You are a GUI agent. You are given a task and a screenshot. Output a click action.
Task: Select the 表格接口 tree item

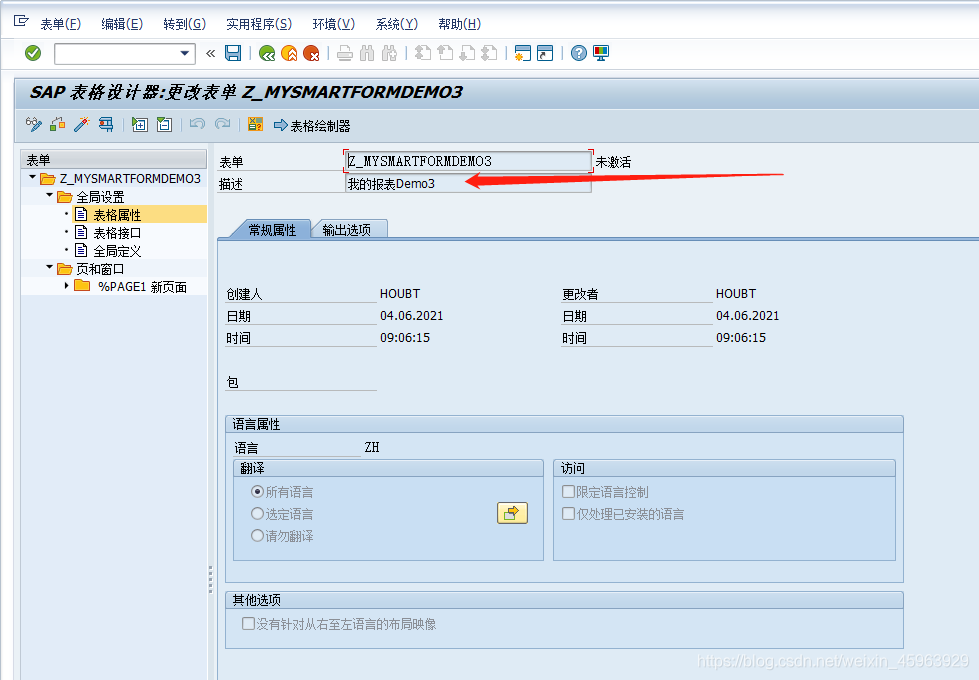point(117,233)
